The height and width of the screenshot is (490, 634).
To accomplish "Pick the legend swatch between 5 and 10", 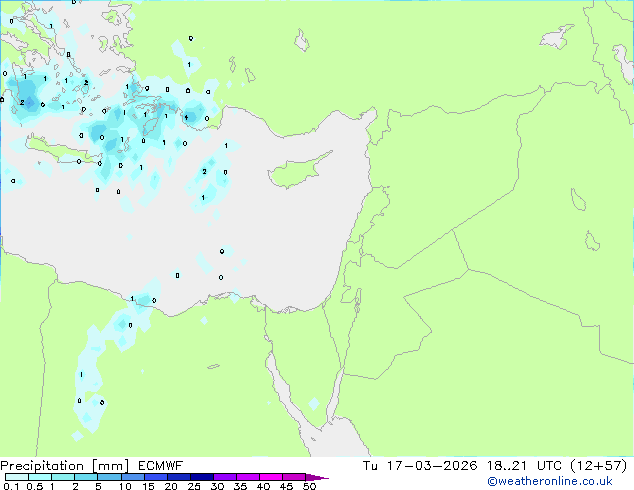I will click(109, 477).
